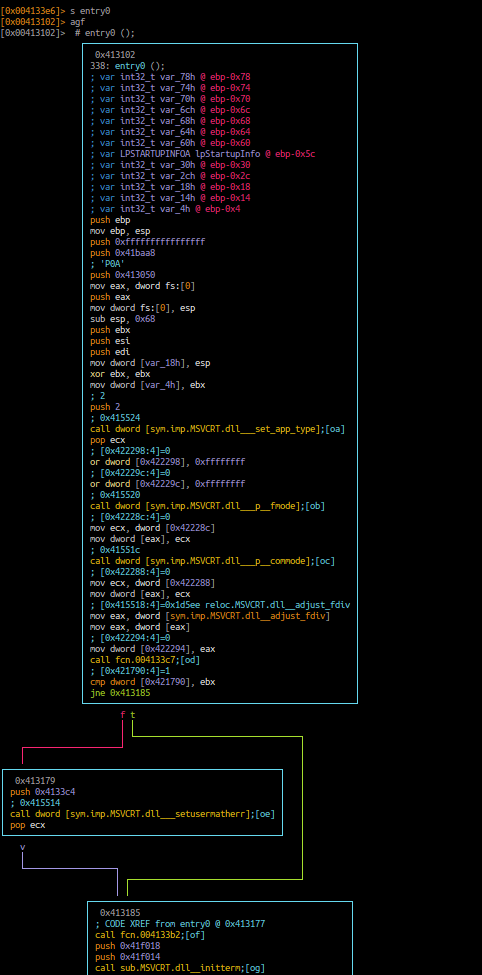Click the '; 0x41551c' comment
Image resolution: width=482 pixels, height=975 pixels.
pos(115,550)
